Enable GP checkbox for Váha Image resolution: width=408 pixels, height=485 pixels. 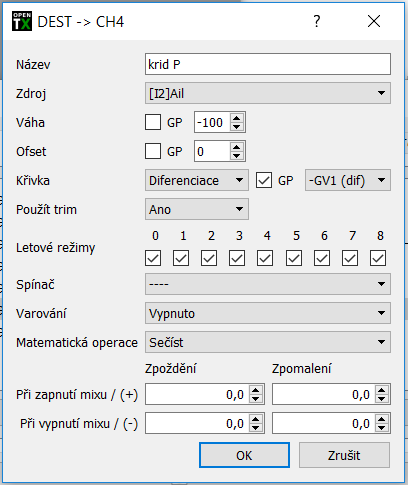[153, 122]
